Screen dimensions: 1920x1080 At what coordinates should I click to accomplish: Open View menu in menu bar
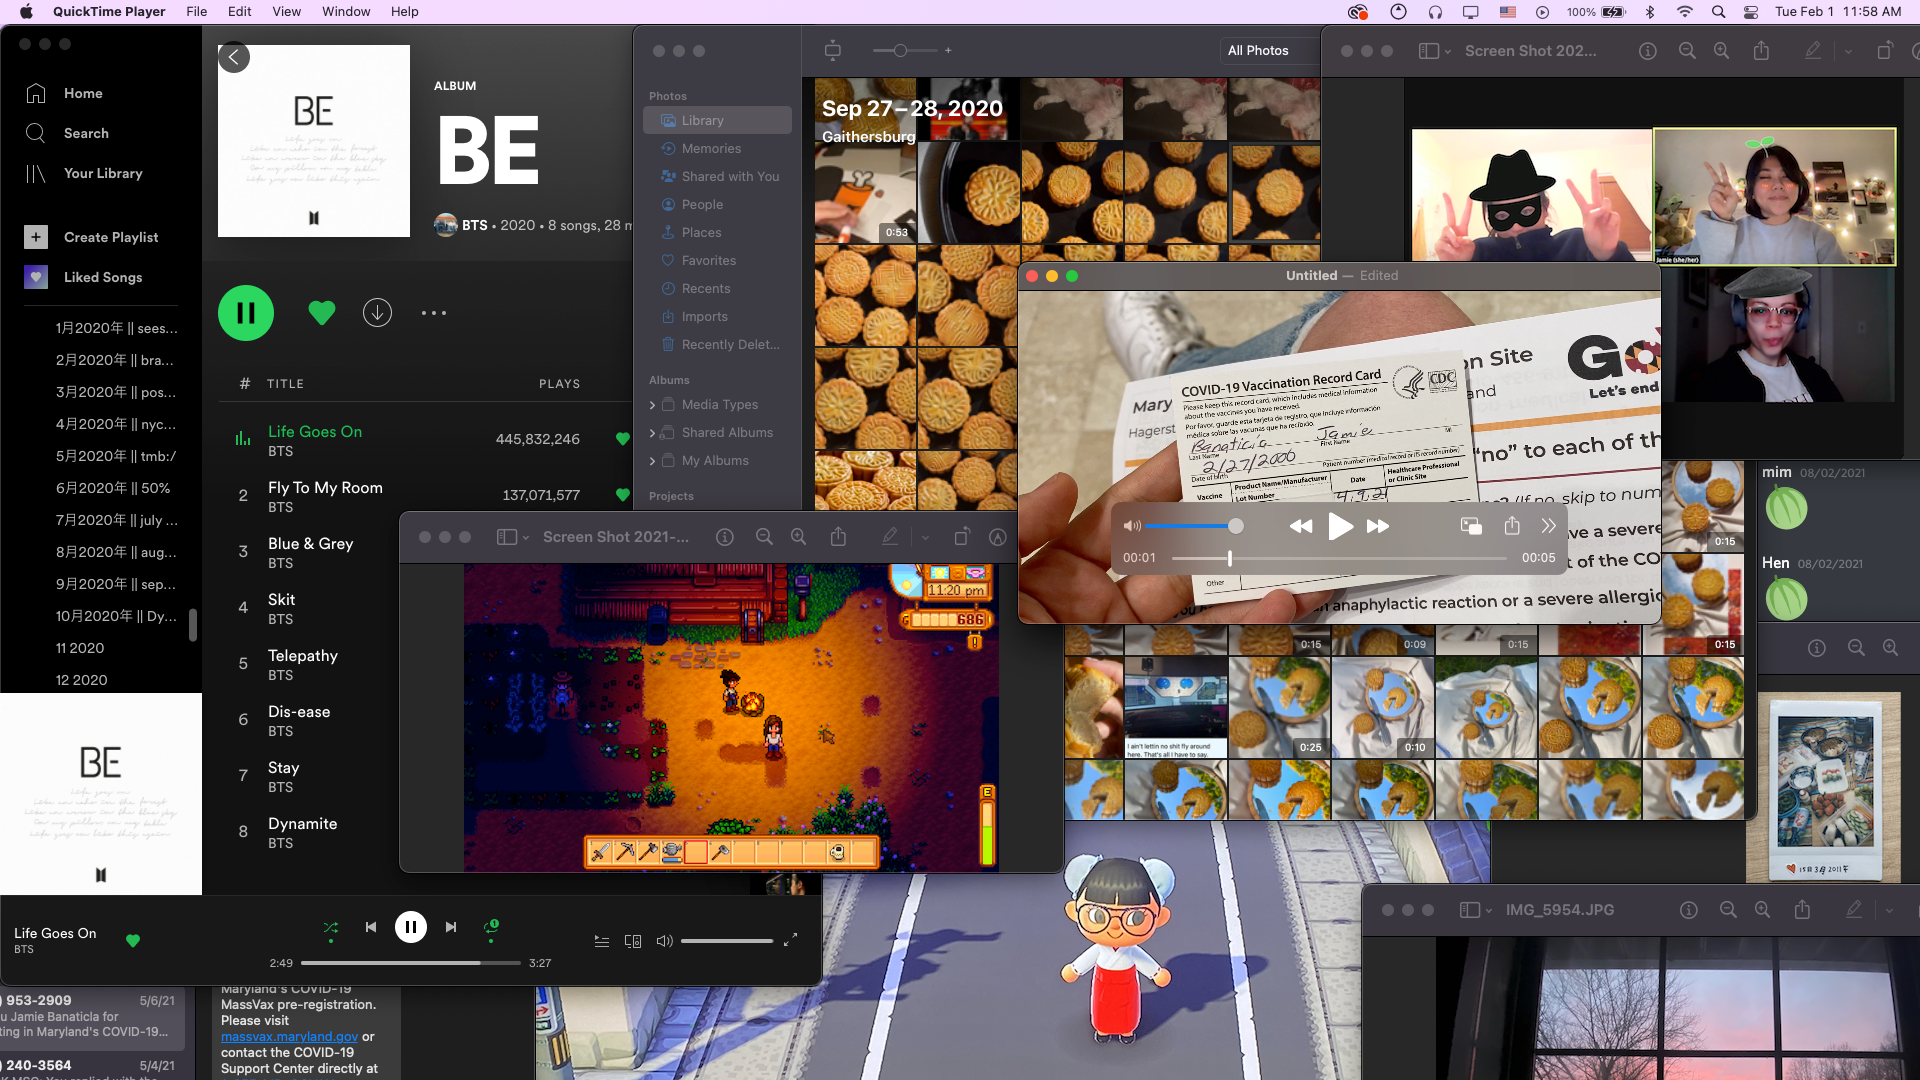287,11
